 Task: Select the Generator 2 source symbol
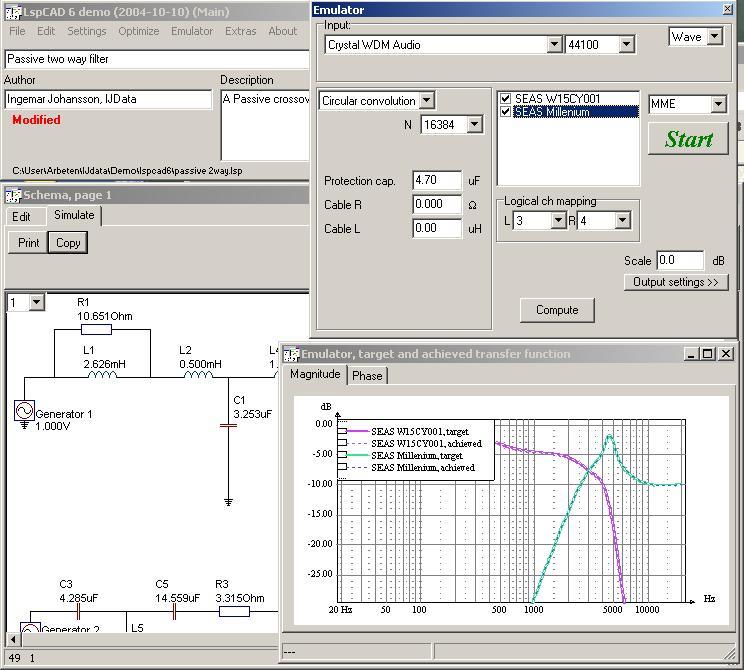tap(30, 628)
